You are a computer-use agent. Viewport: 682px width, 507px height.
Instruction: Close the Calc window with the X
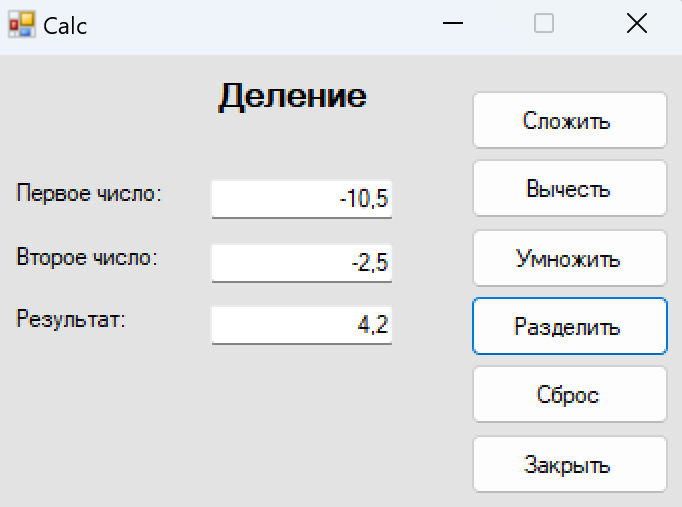[636, 23]
